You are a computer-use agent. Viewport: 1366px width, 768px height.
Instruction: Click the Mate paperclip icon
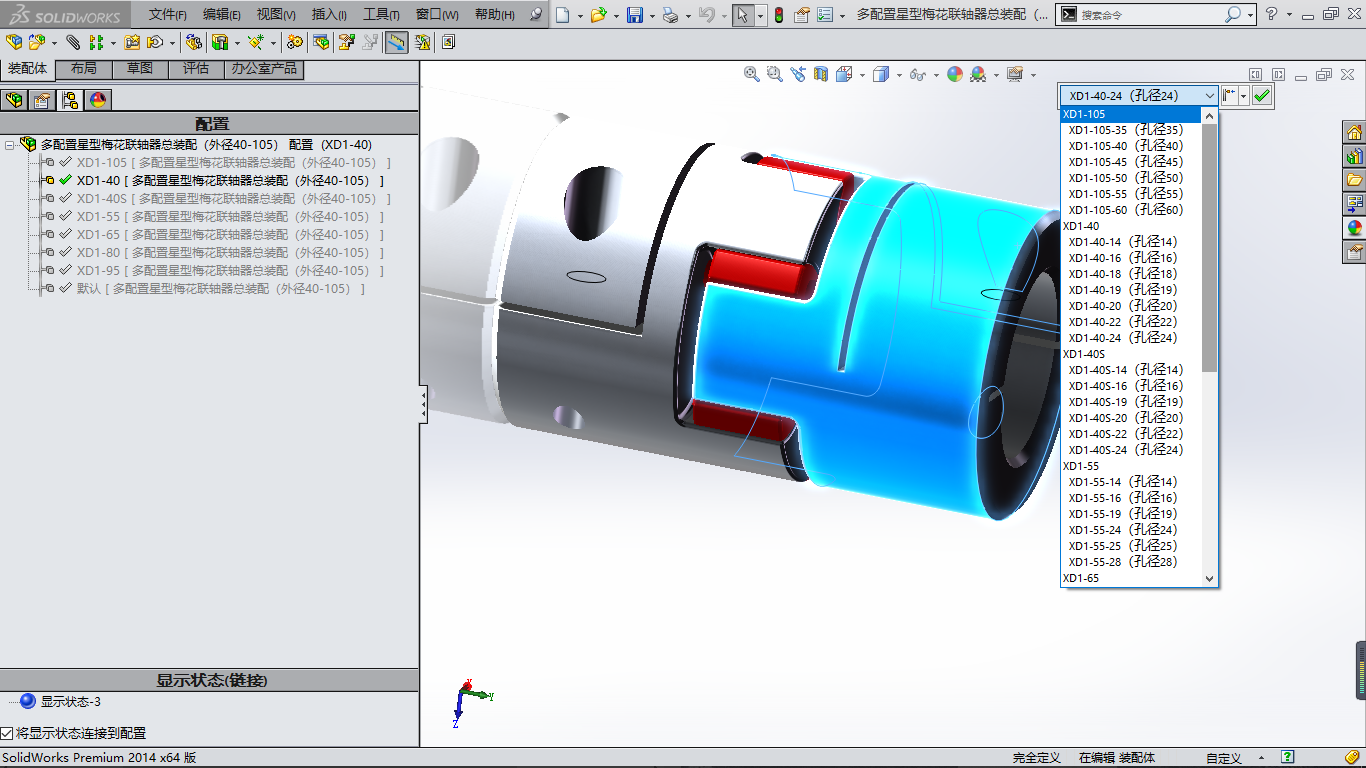73,43
